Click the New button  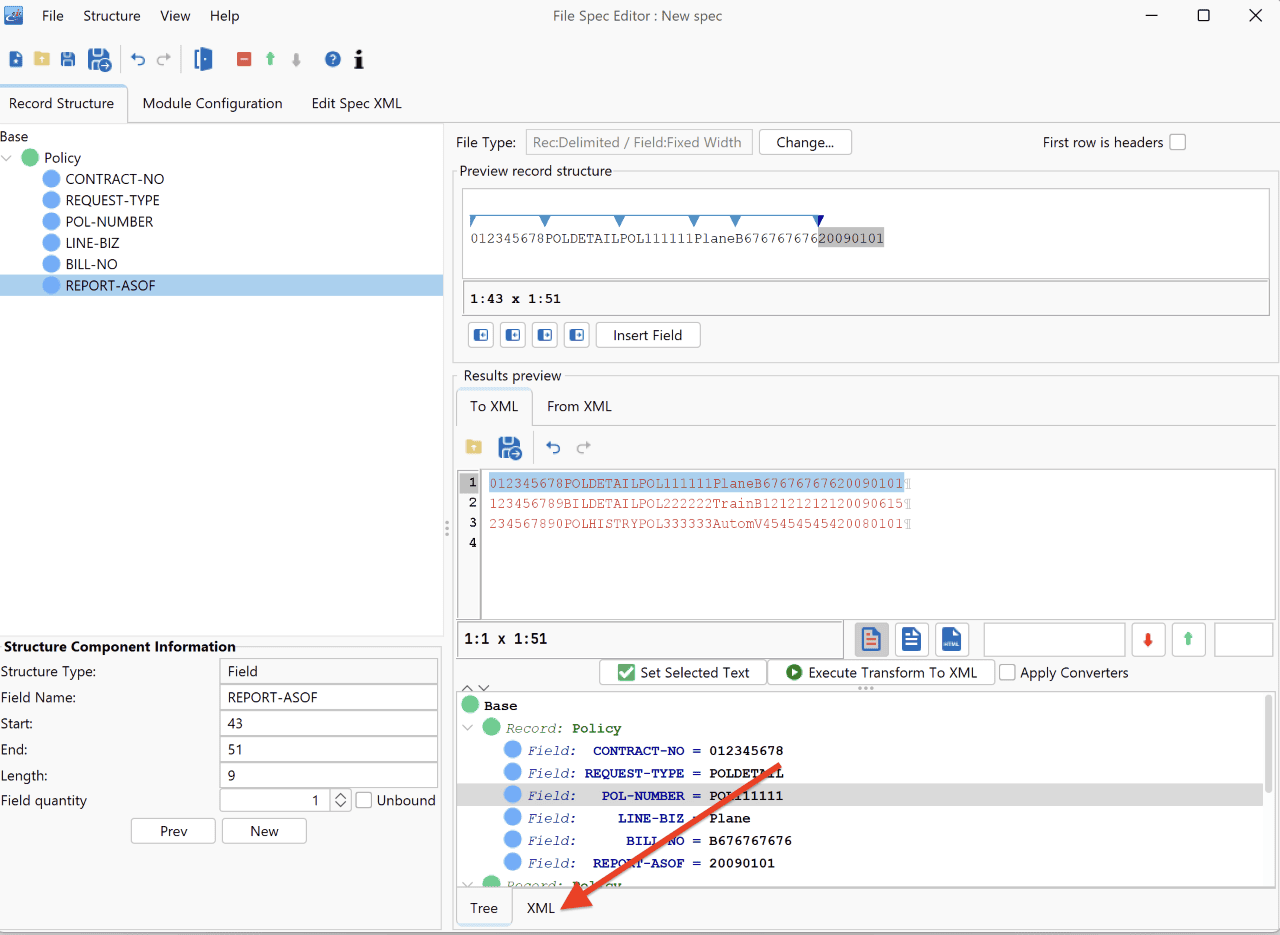click(264, 831)
